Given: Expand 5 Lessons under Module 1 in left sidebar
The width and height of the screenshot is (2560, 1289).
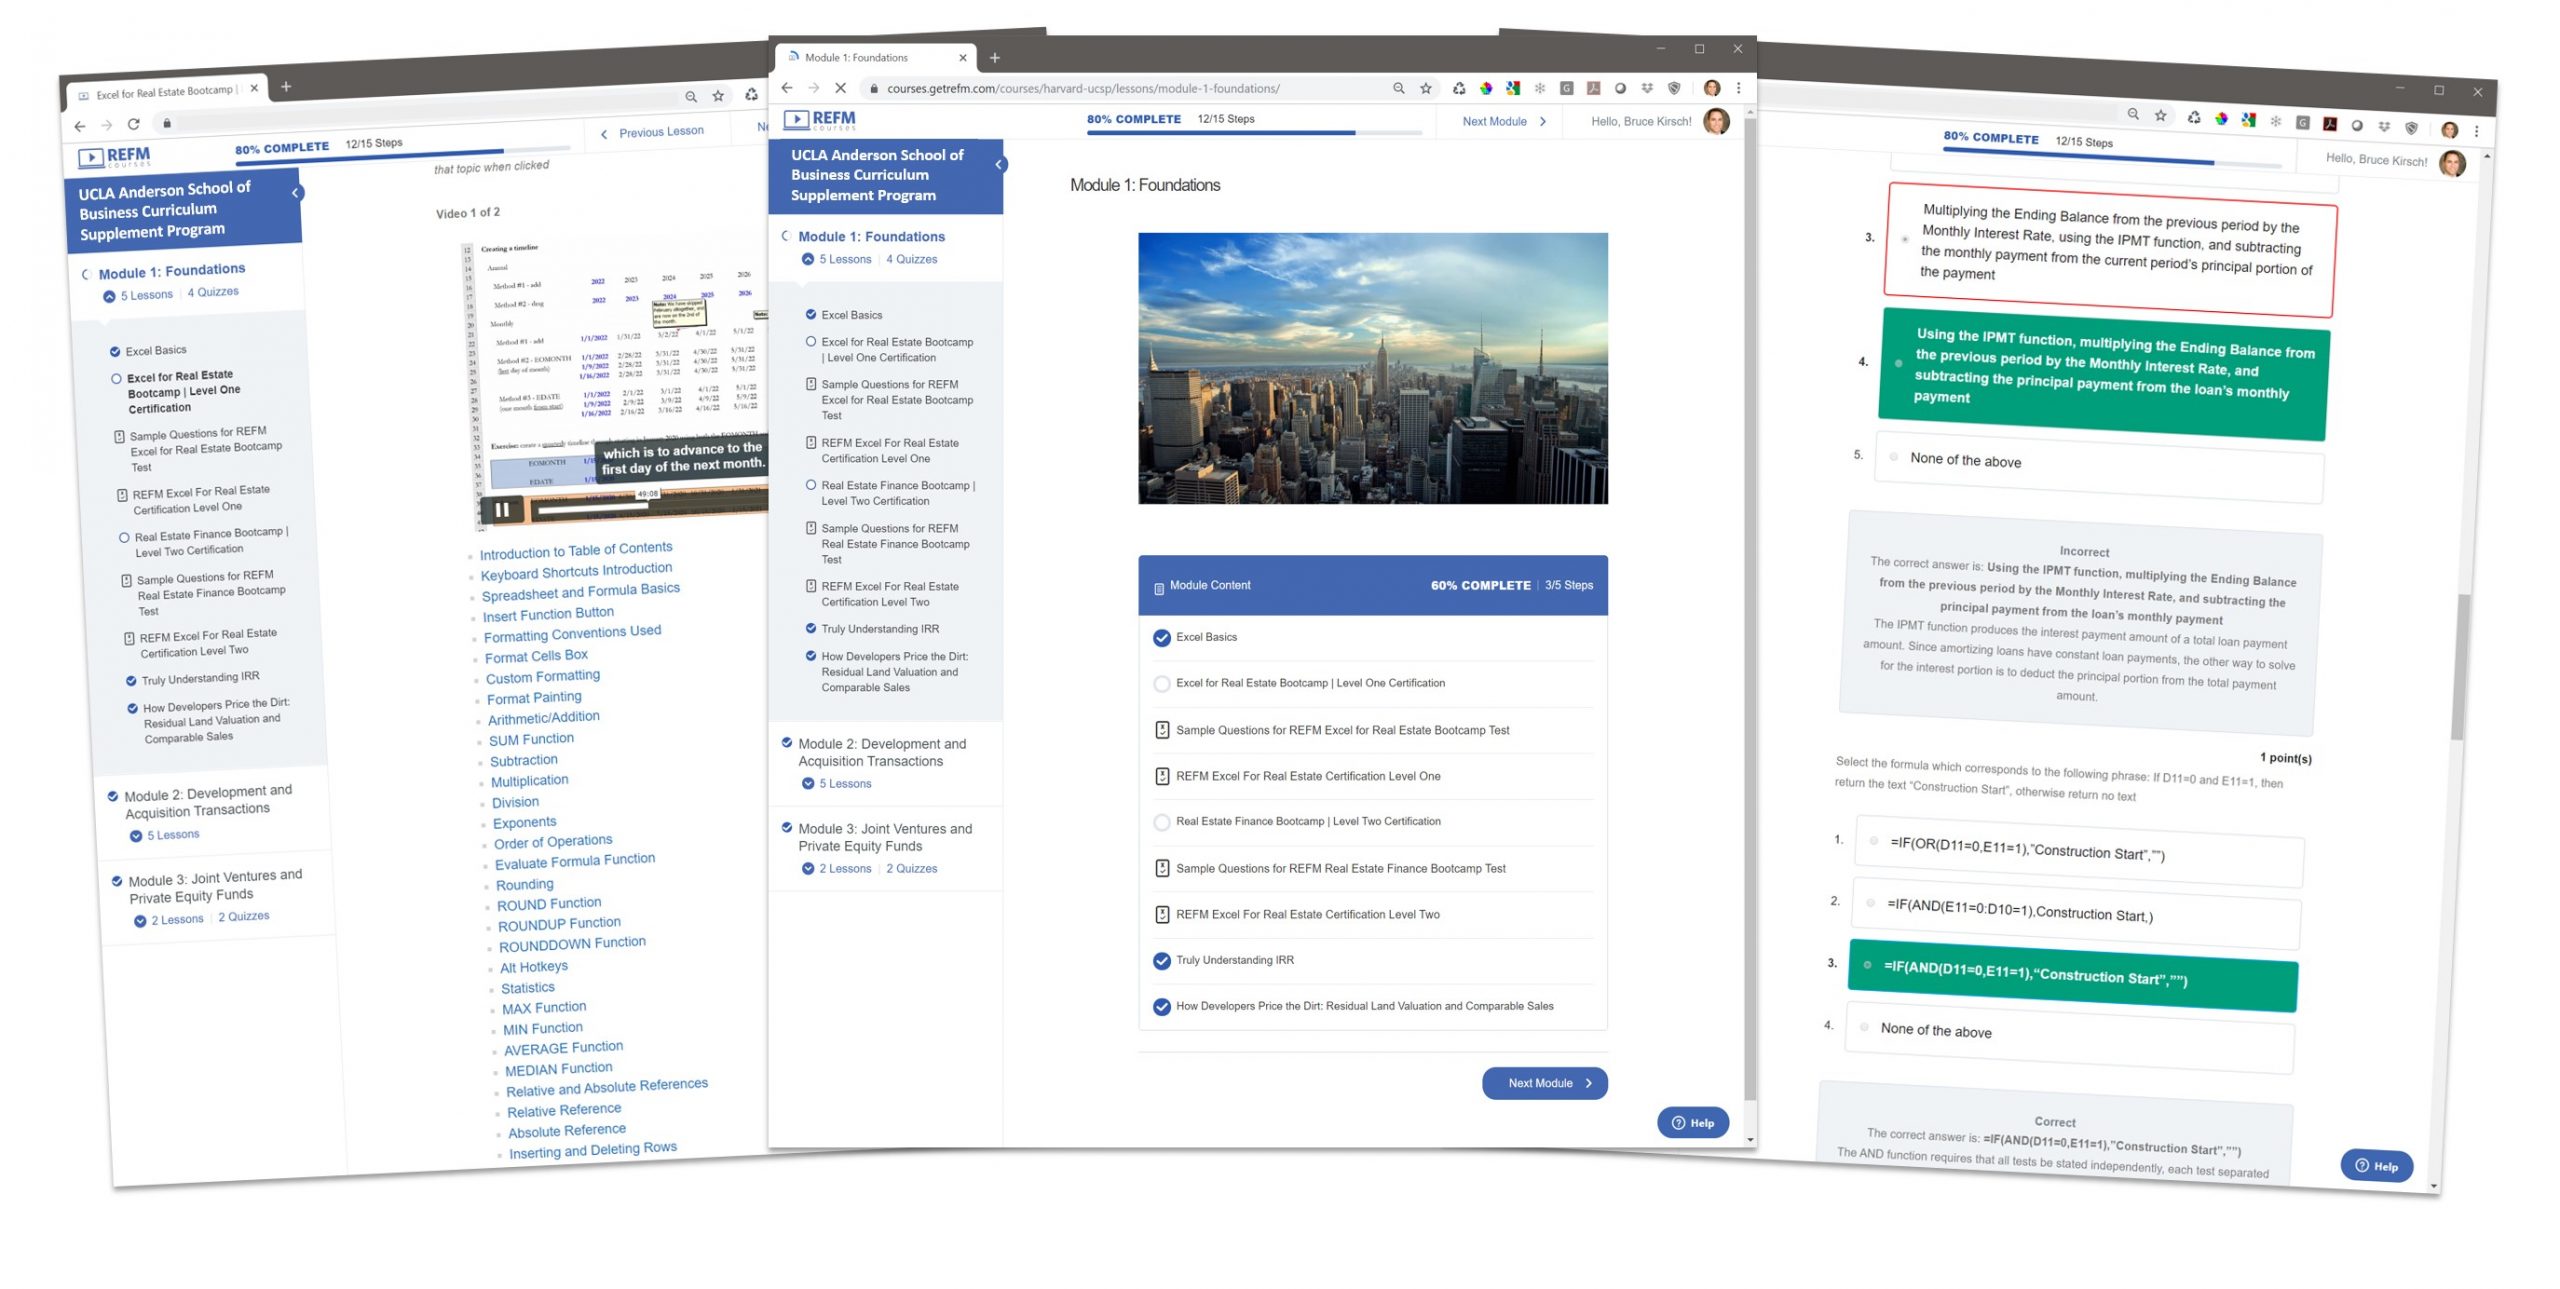Looking at the screenshot, I should click(x=138, y=296).
